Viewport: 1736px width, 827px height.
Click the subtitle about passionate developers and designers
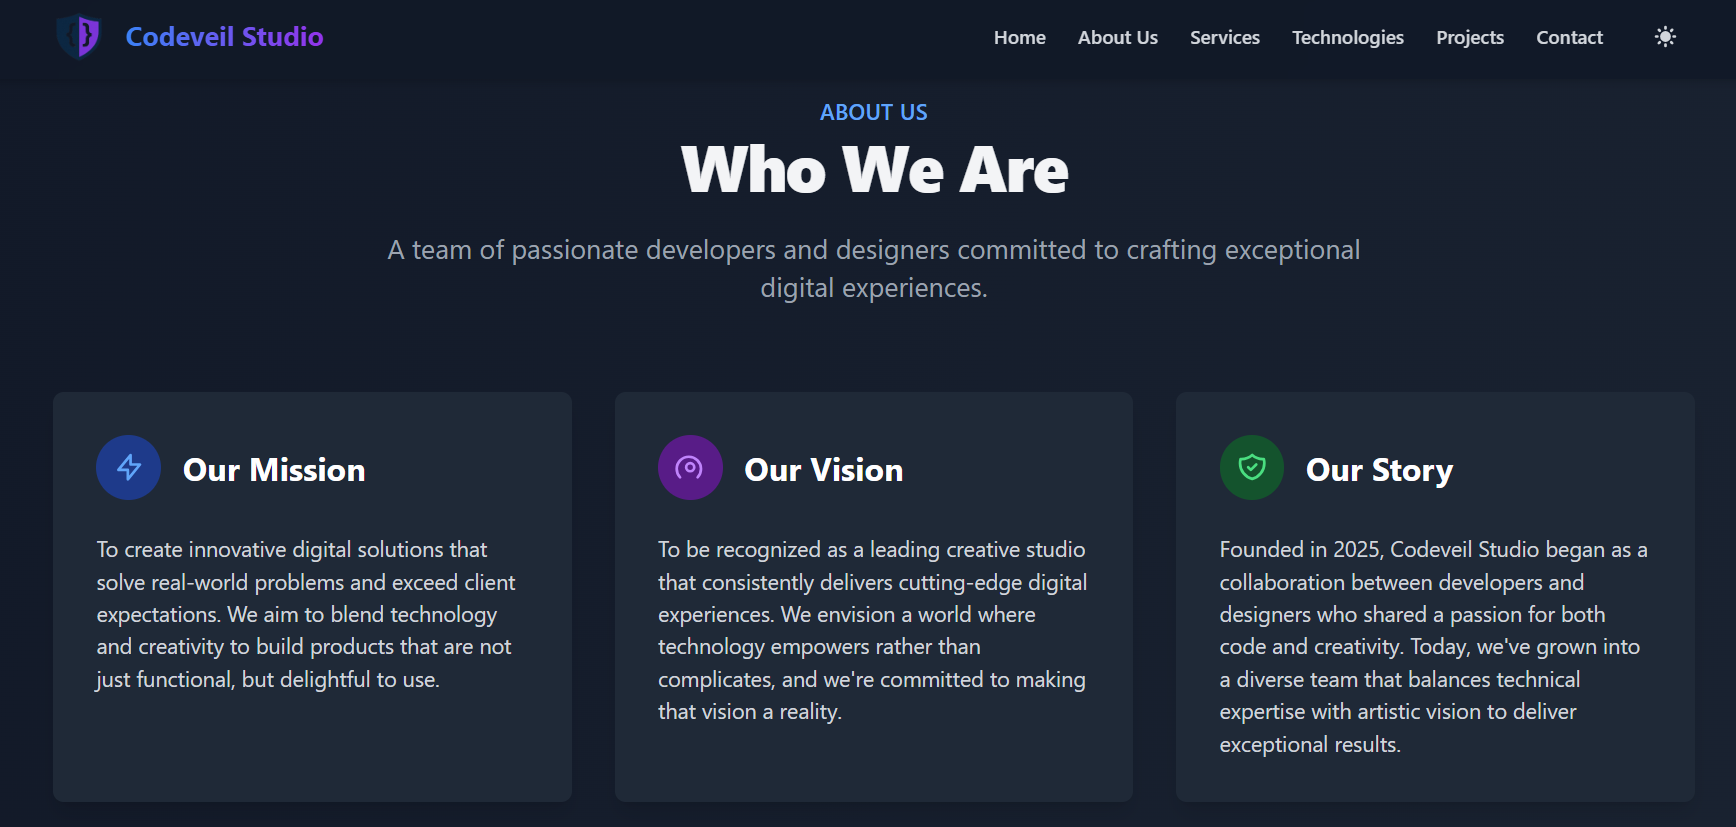873,268
